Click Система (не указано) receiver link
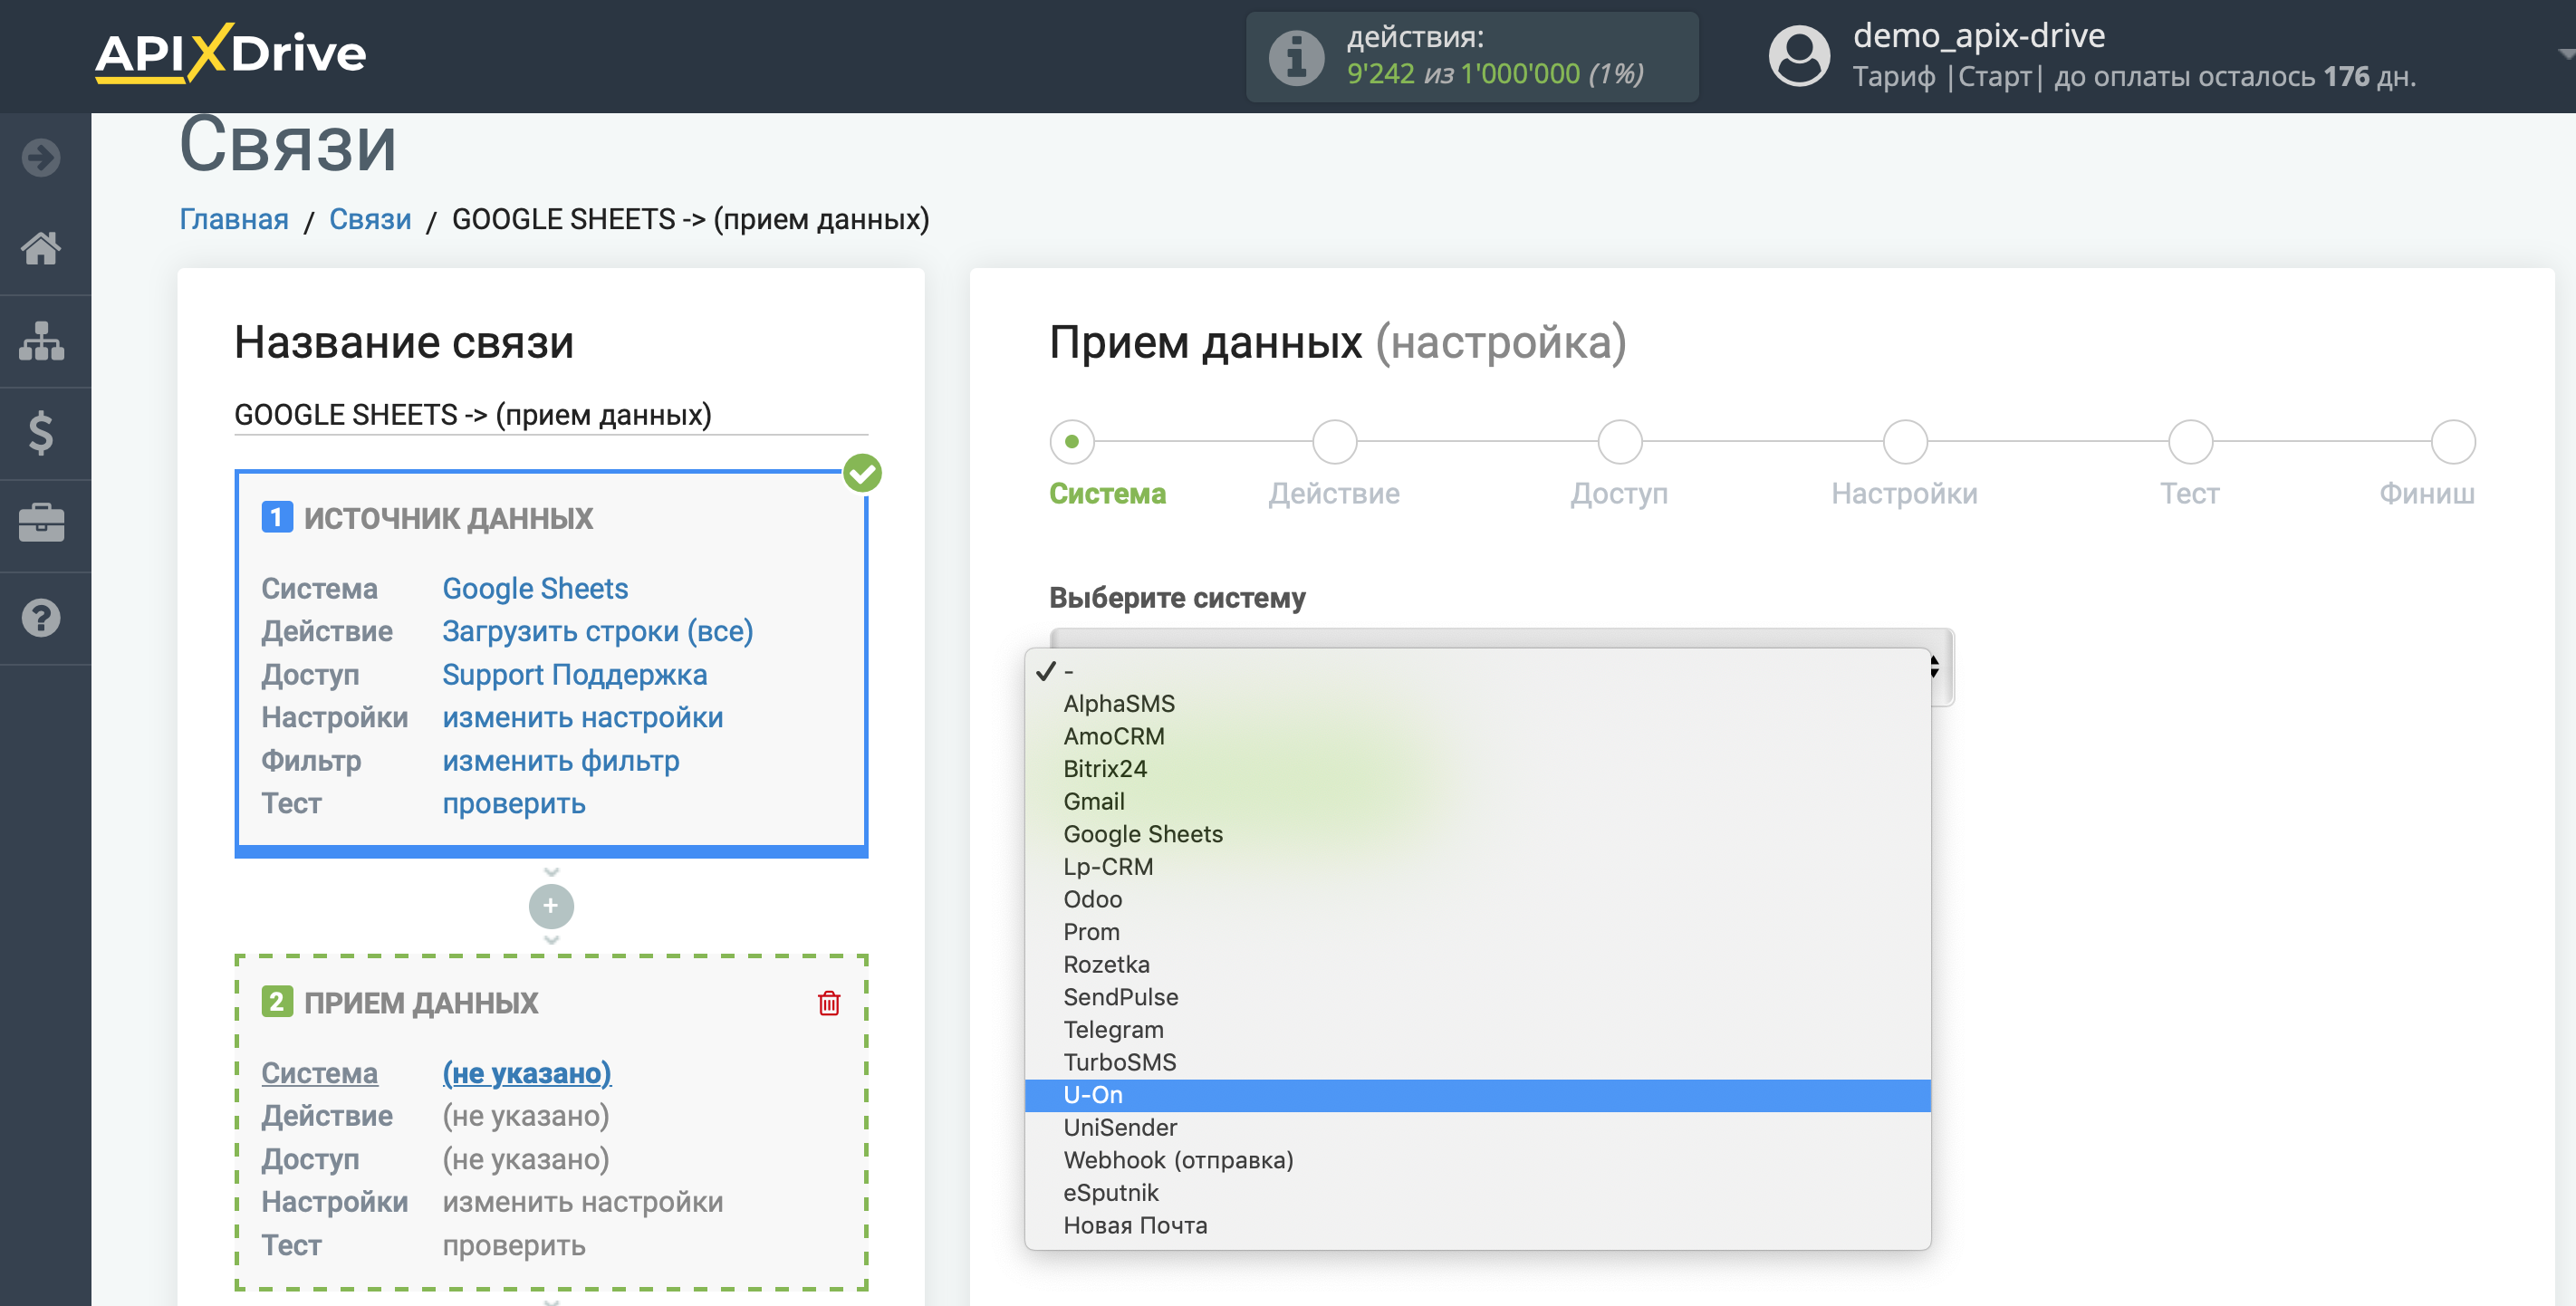This screenshot has height=1306, width=2576. [x=527, y=1072]
